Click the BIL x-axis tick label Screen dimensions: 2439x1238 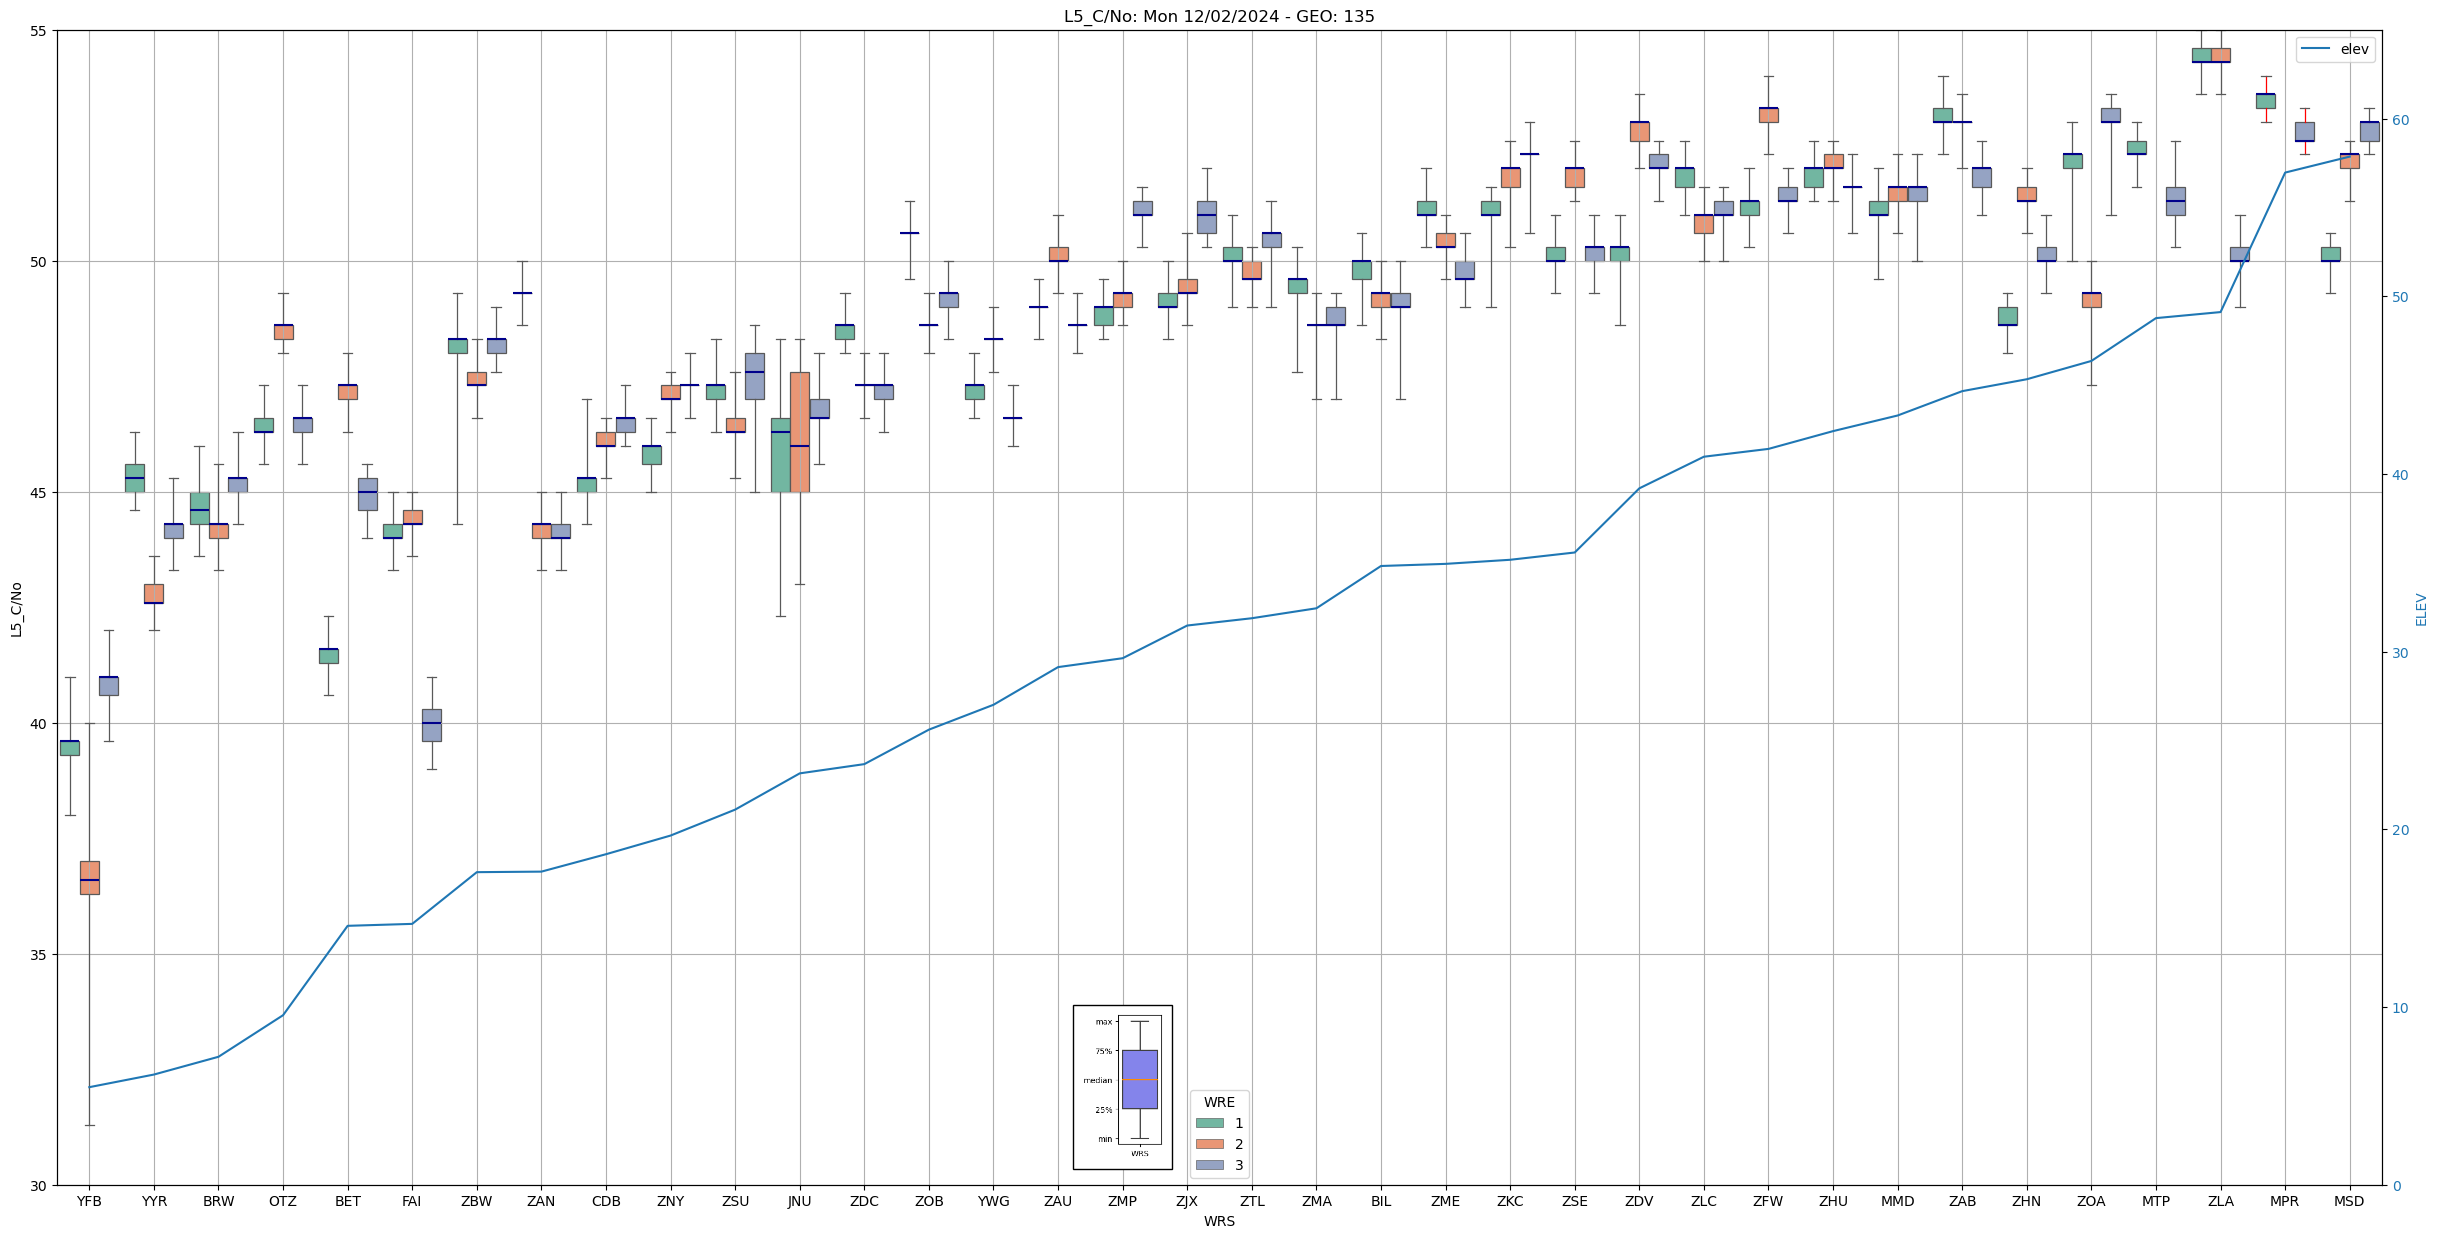coord(1380,1201)
